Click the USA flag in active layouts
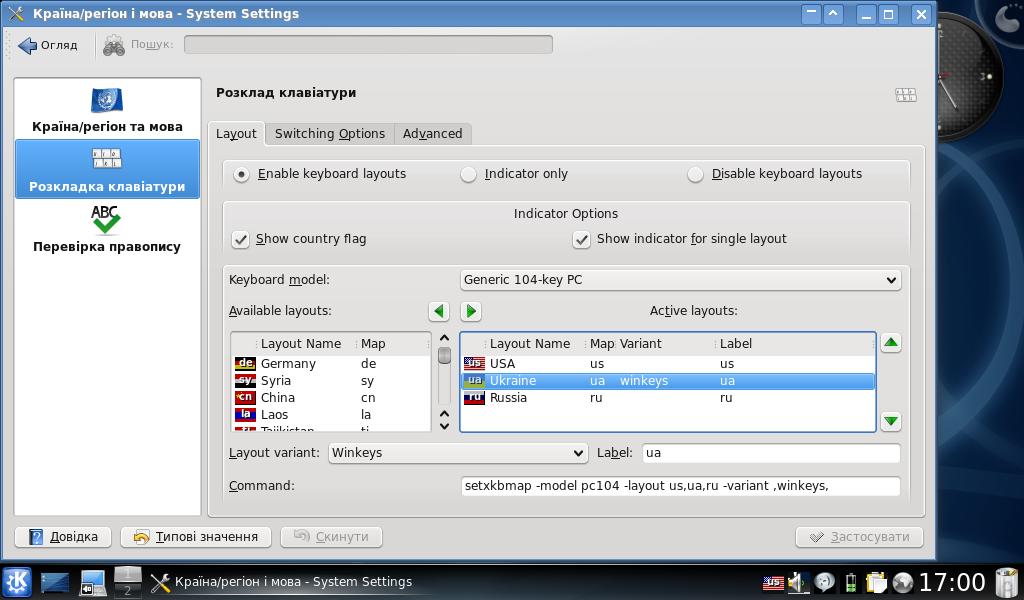 (474, 364)
